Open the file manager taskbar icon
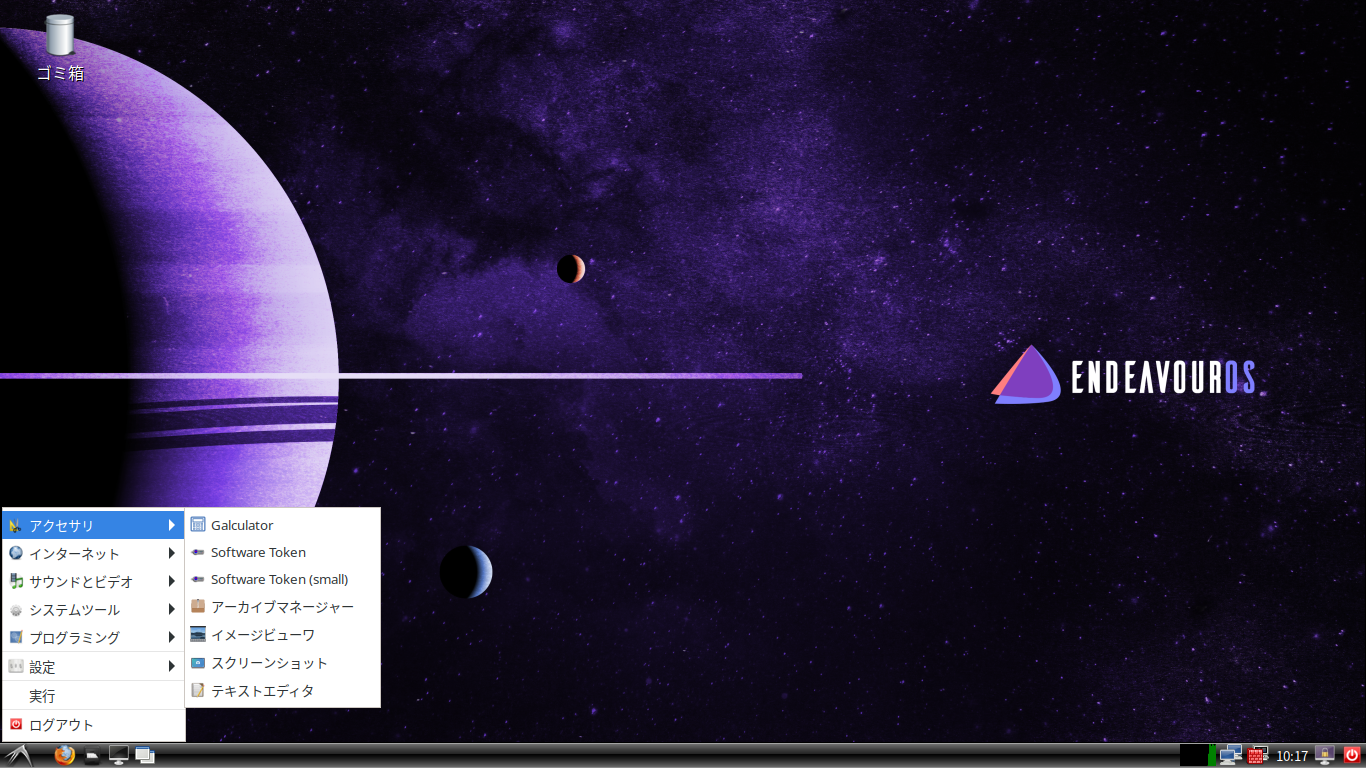The width and height of the screenshot is (1366, 768). tap(92, 756)
